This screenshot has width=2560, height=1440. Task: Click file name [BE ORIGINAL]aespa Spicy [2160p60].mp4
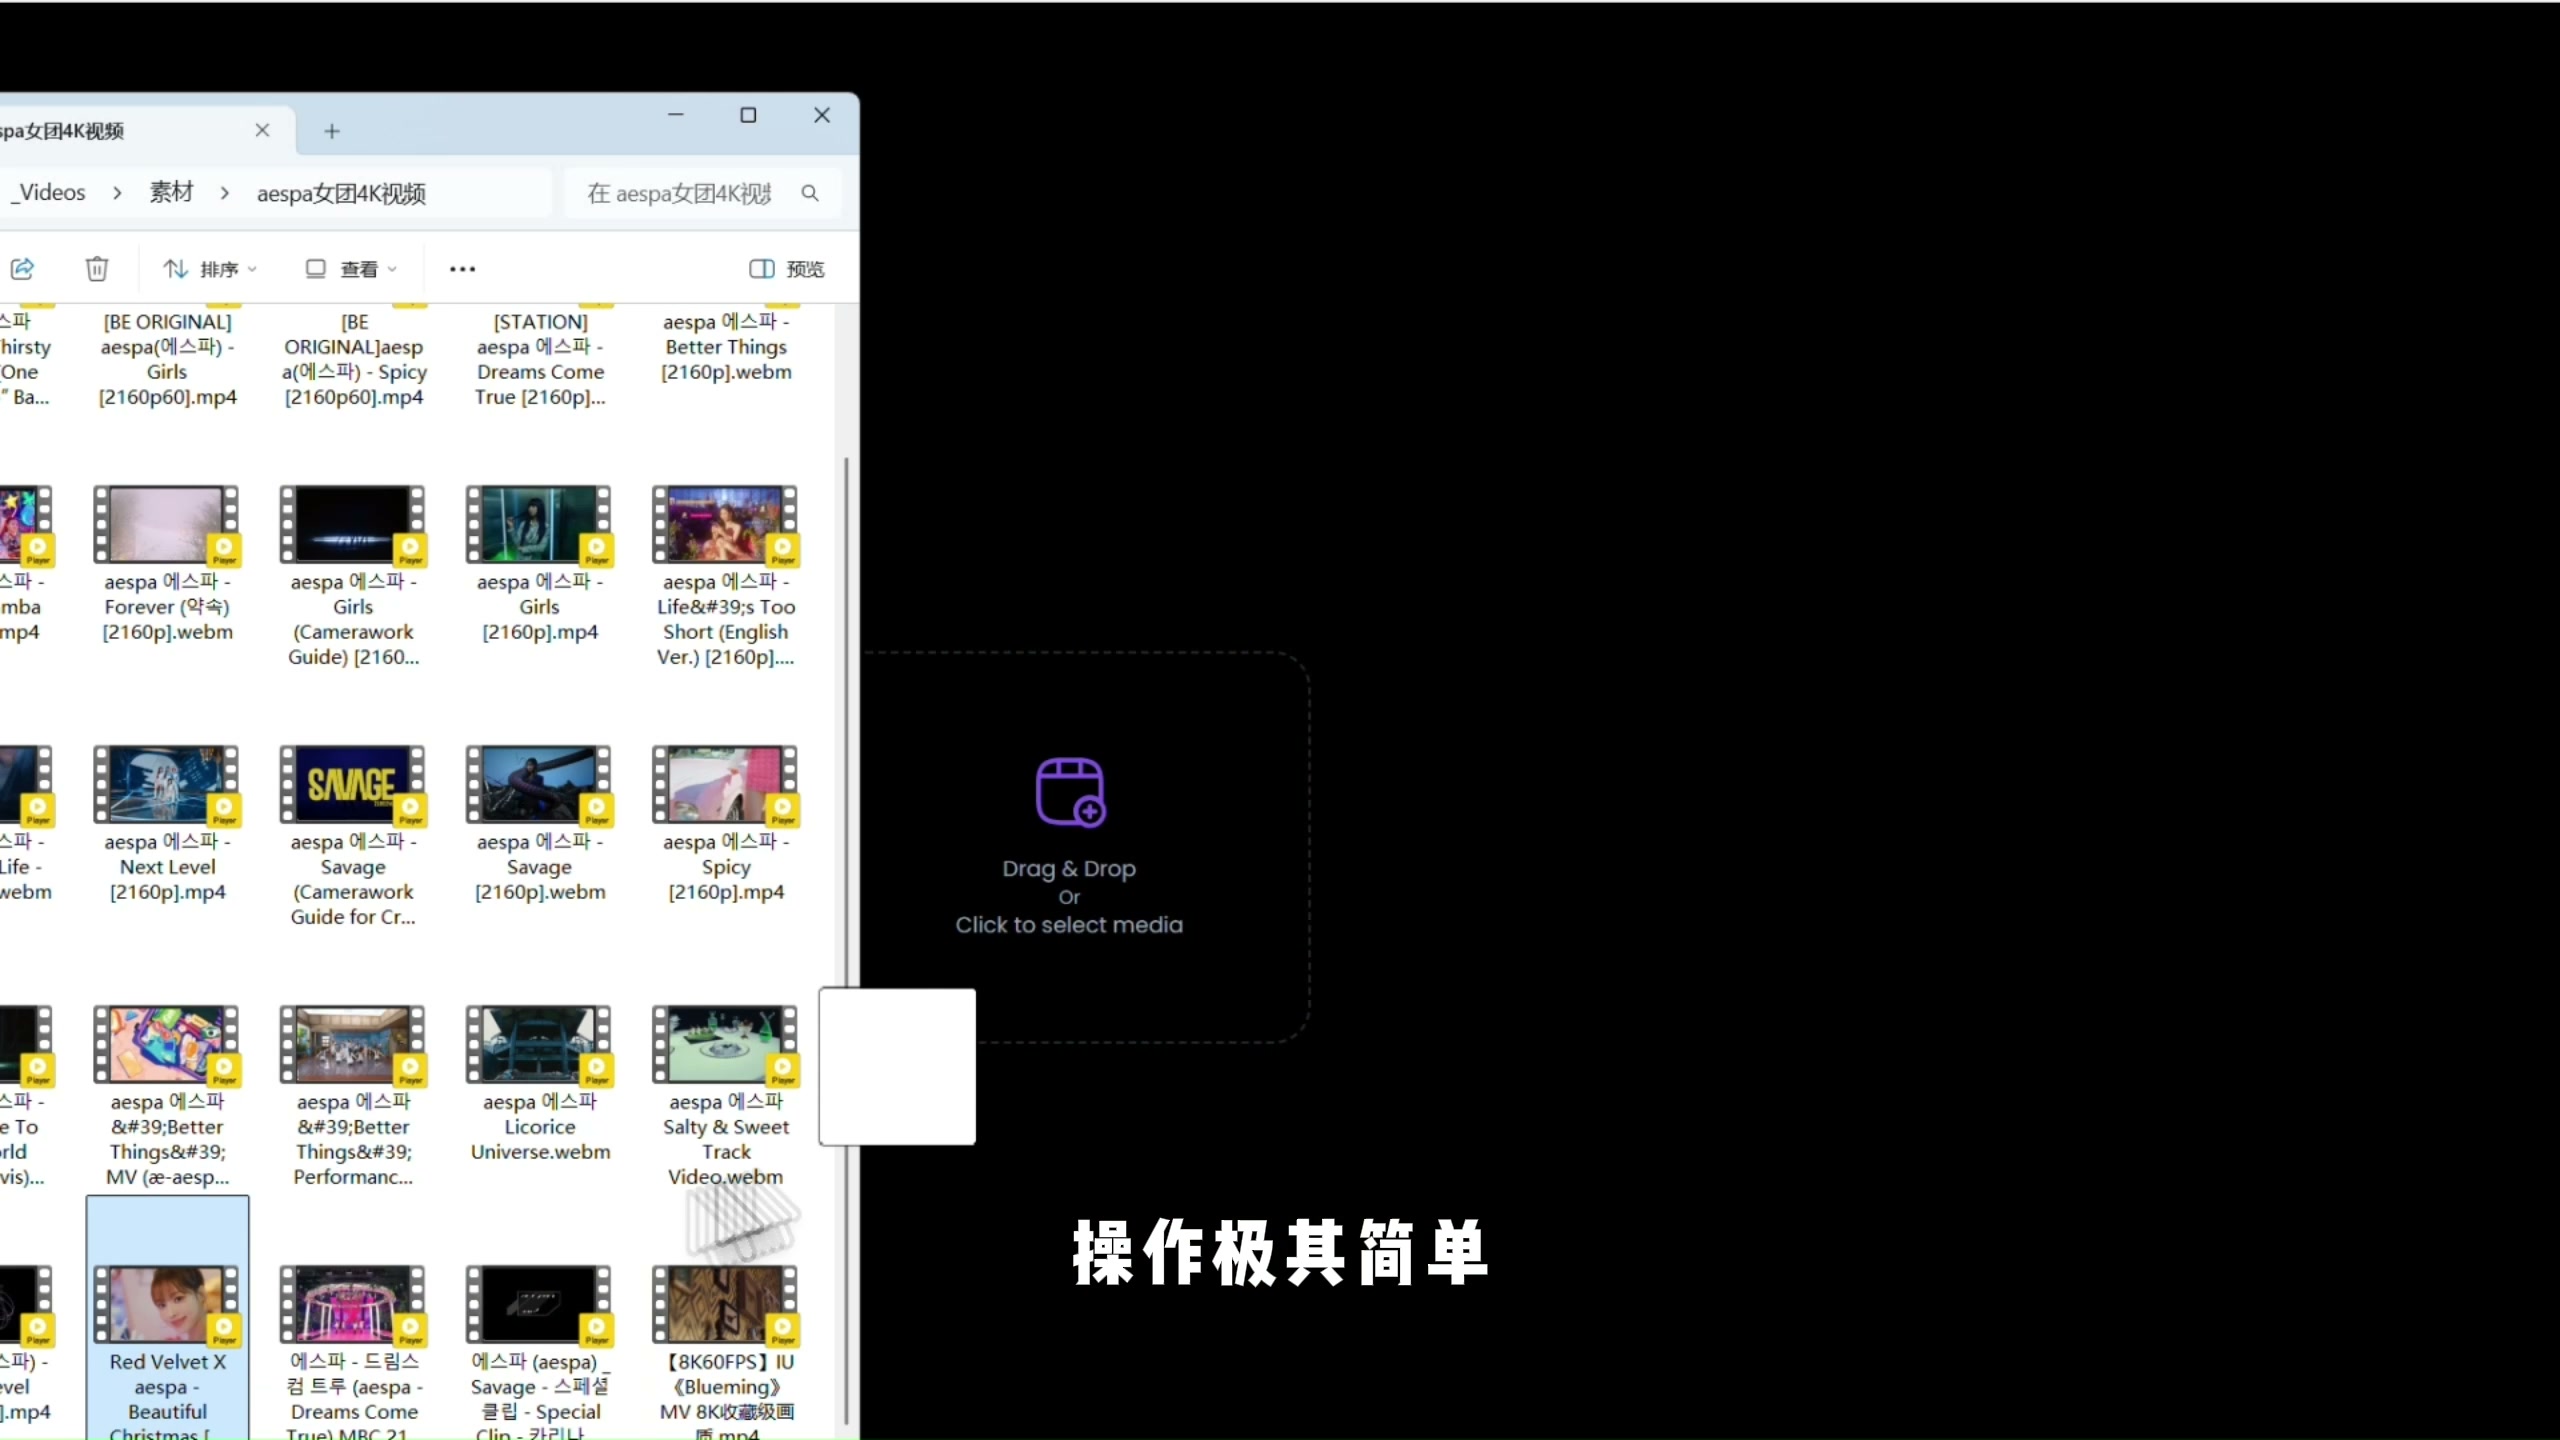pos(354,359)
